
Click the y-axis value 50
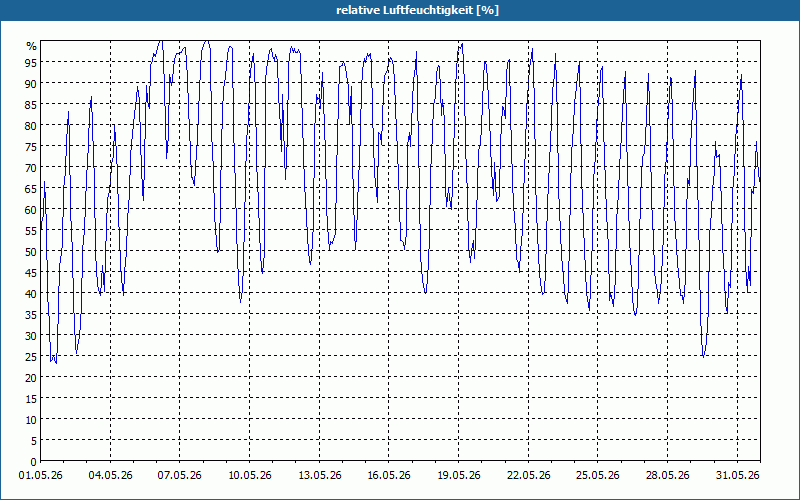pos(31,252)
